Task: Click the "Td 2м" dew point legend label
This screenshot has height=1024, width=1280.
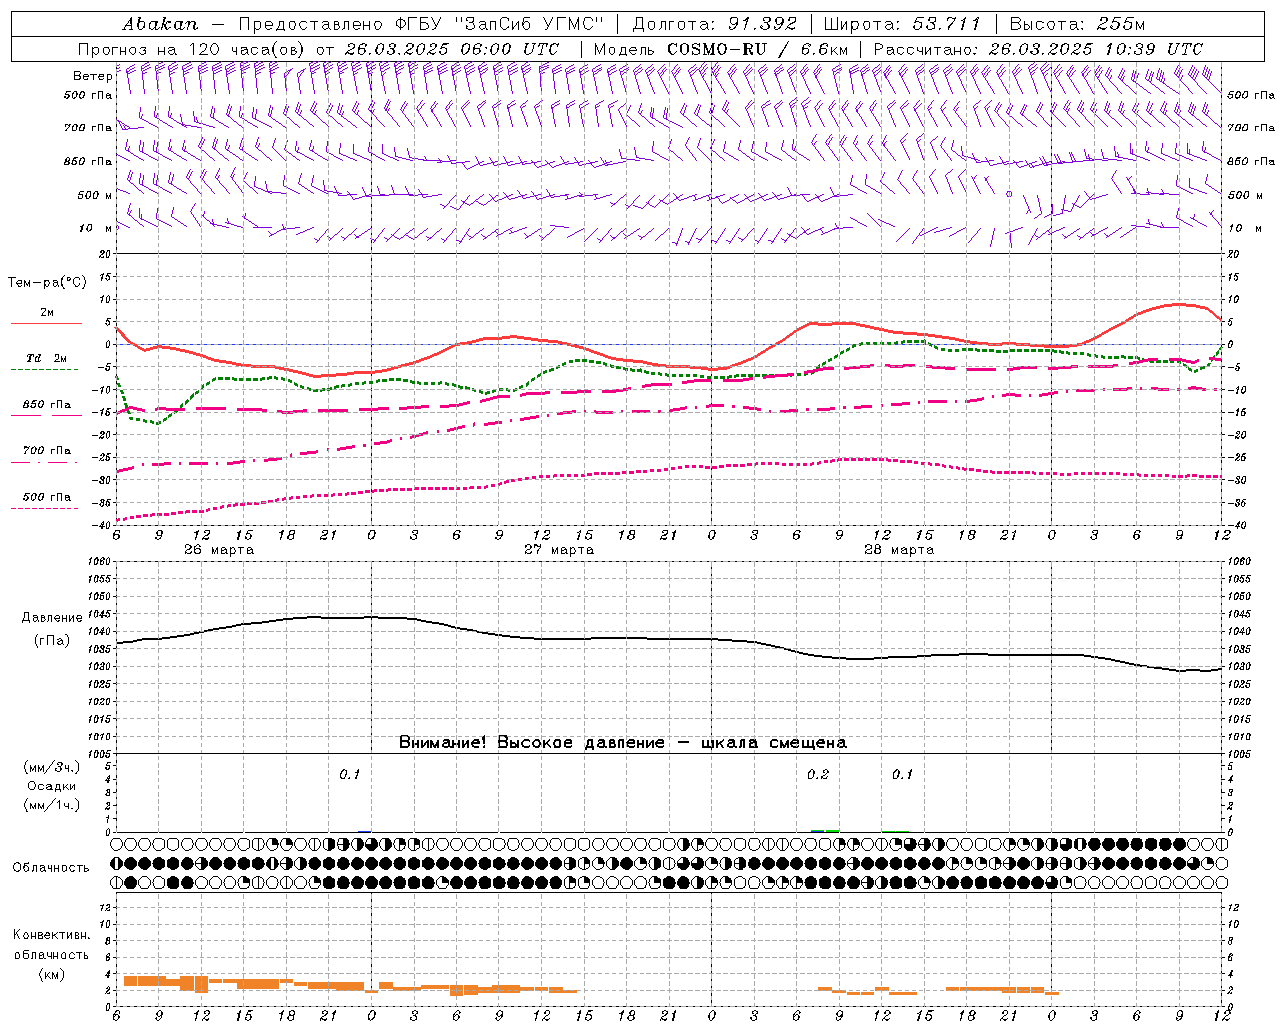Action: click(x=46, y=358)
